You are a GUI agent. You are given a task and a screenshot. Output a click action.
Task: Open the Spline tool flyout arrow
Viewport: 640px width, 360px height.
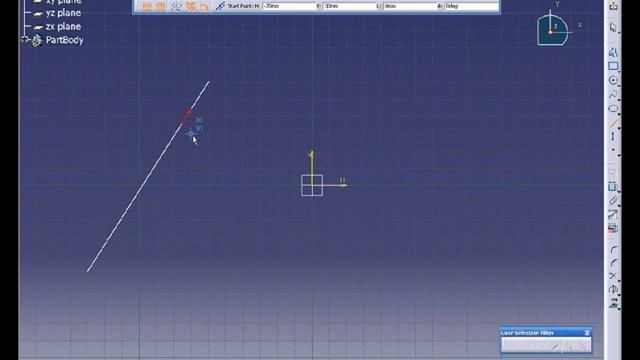pyautogui.click(x=619, y=100)
